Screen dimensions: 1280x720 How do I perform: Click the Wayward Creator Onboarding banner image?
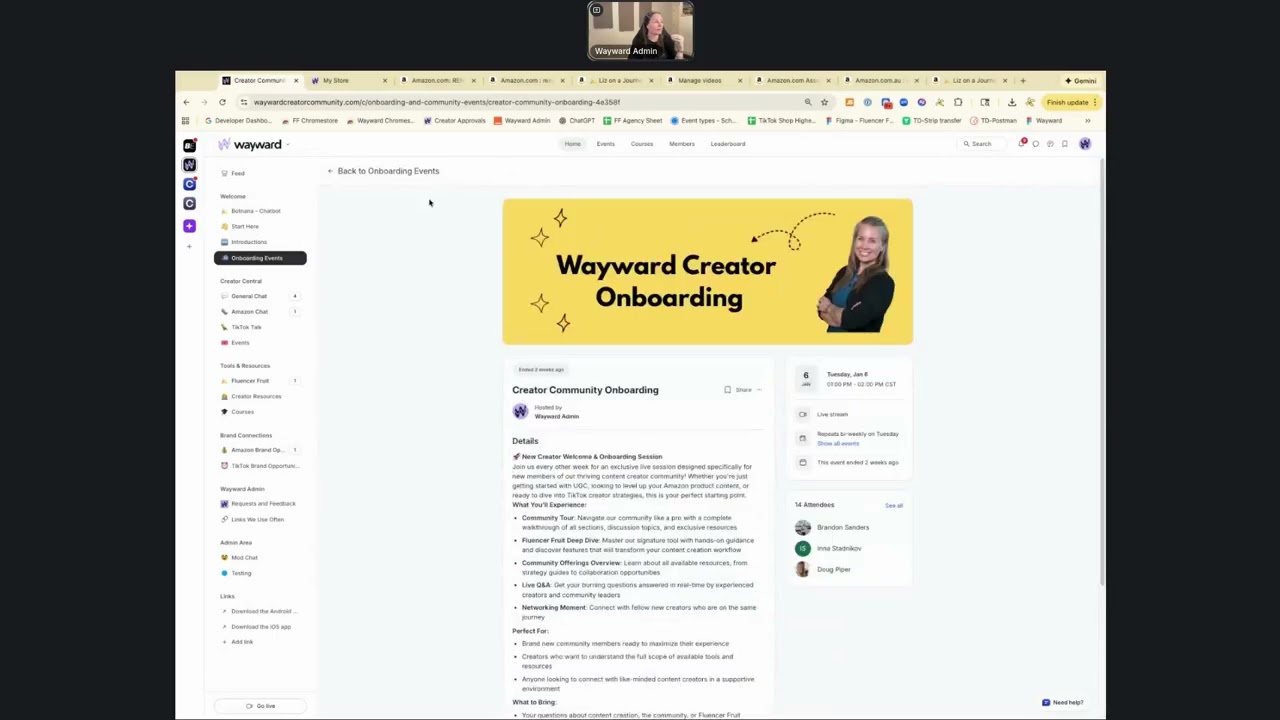708,272
